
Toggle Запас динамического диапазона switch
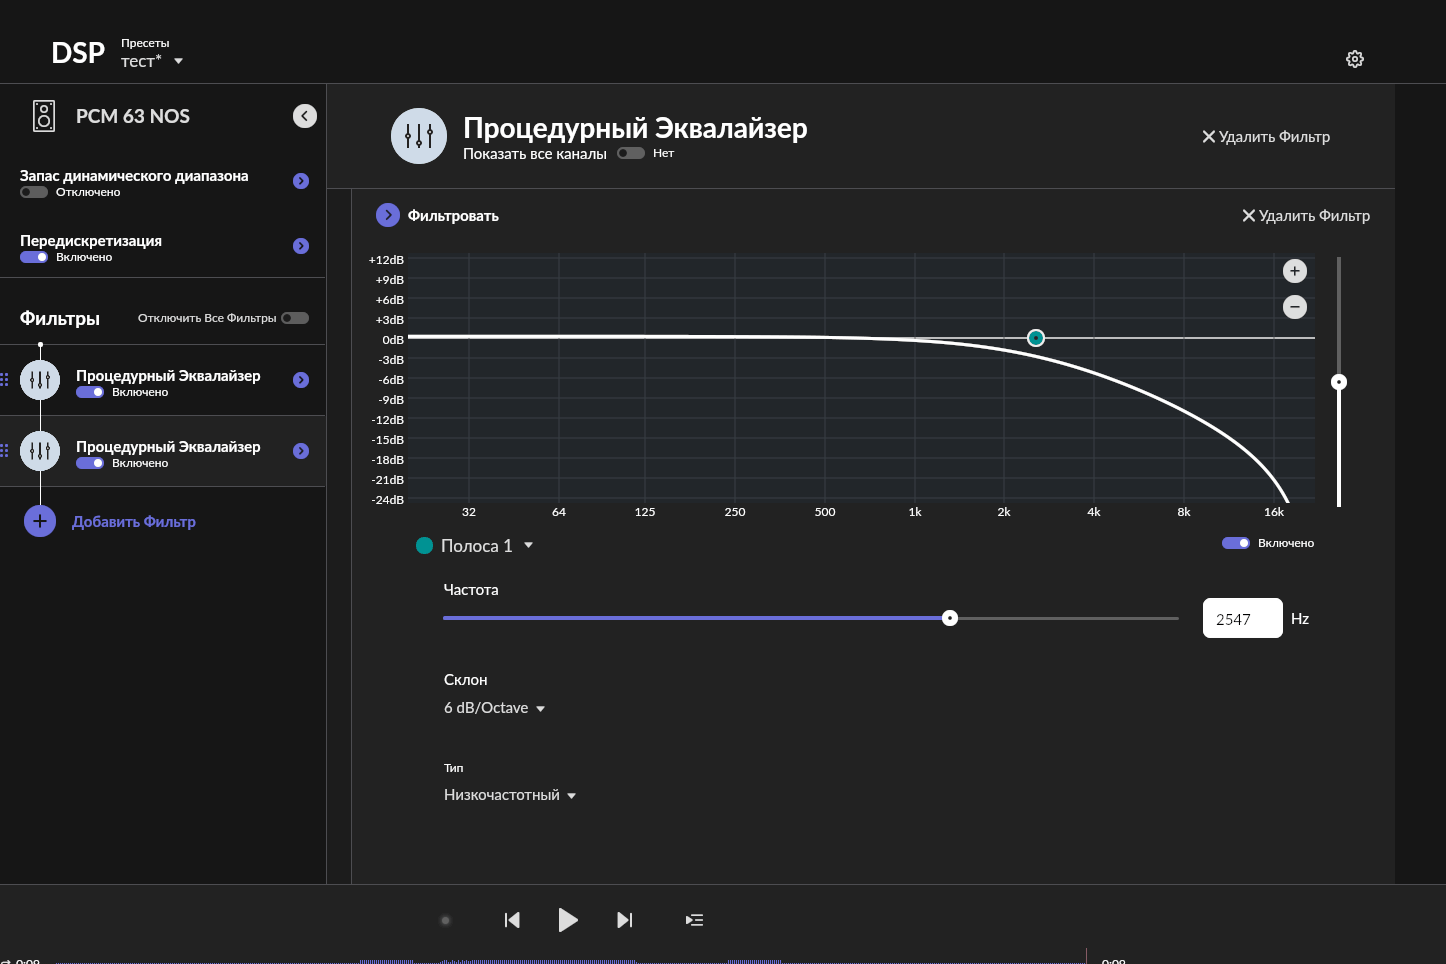click(34, 192)
